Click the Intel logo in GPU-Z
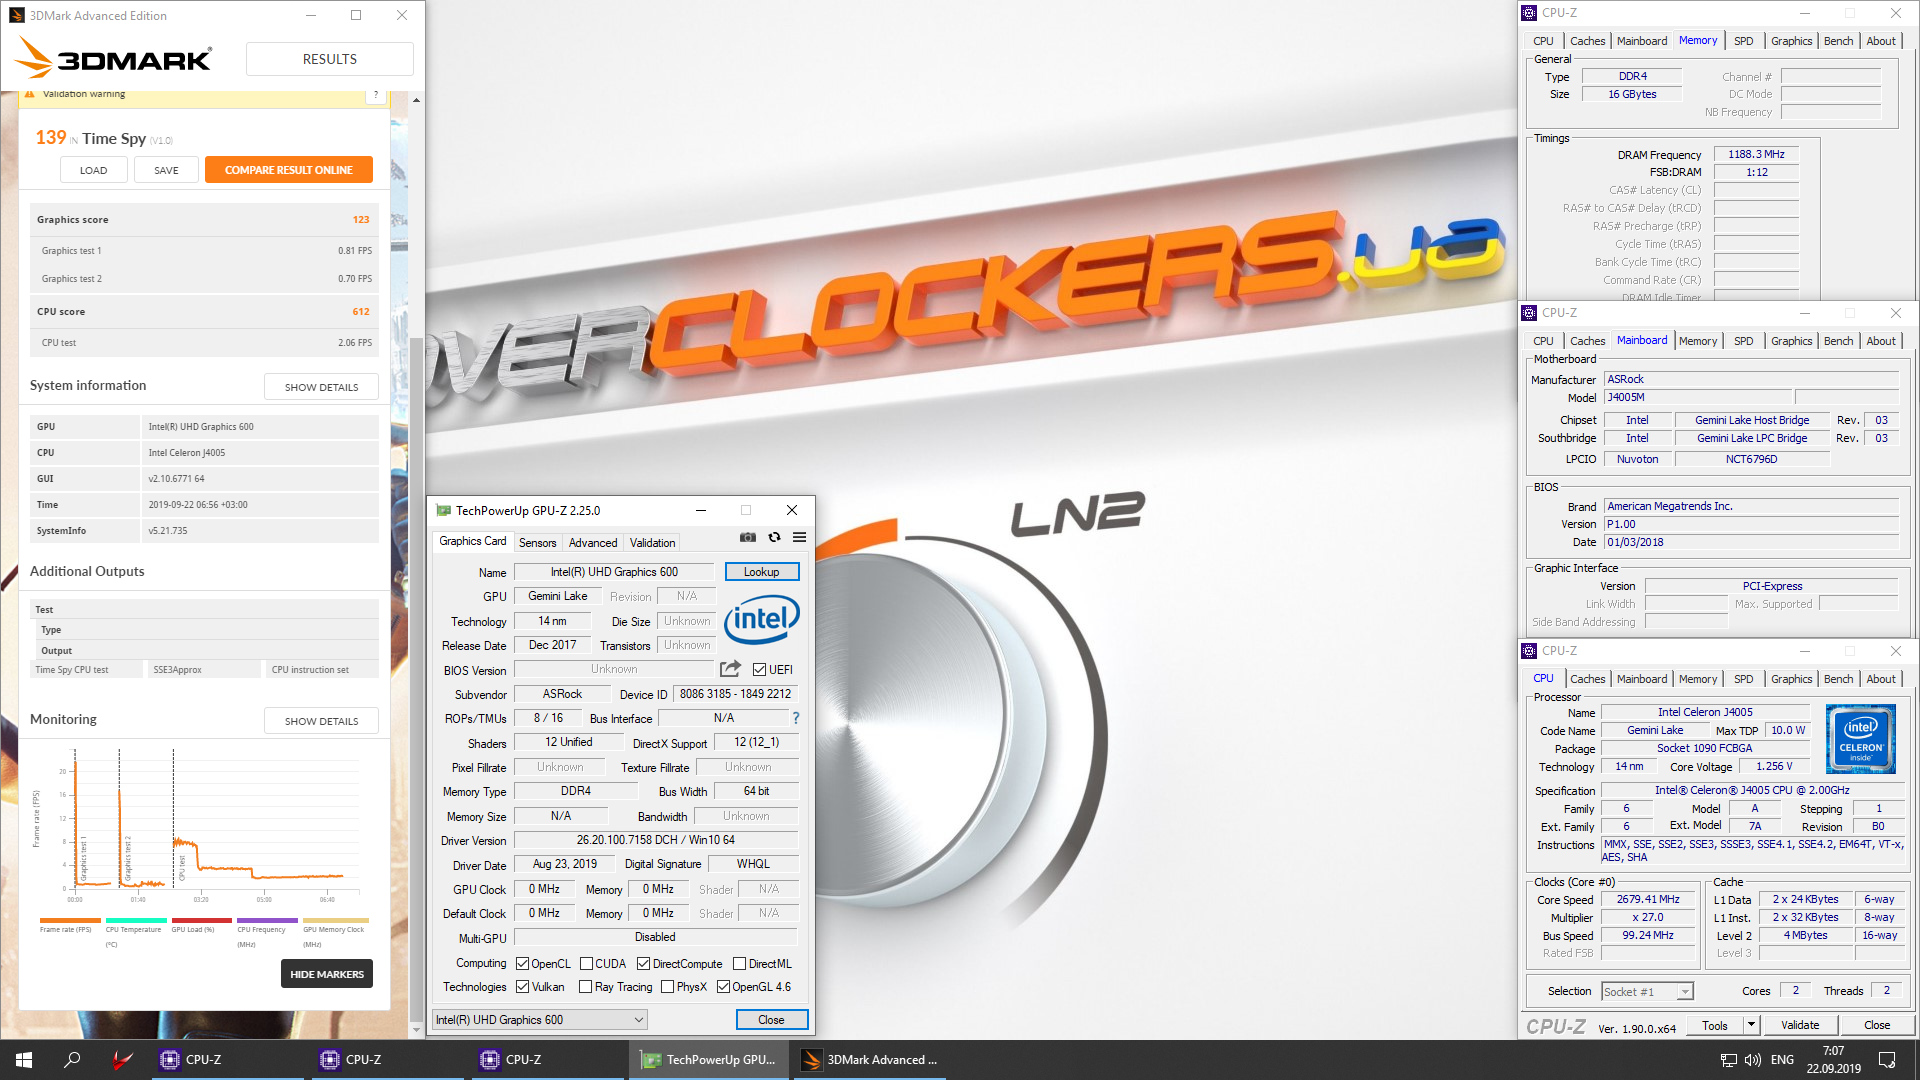This screenshot has width=1920, height=1080. 761,620
